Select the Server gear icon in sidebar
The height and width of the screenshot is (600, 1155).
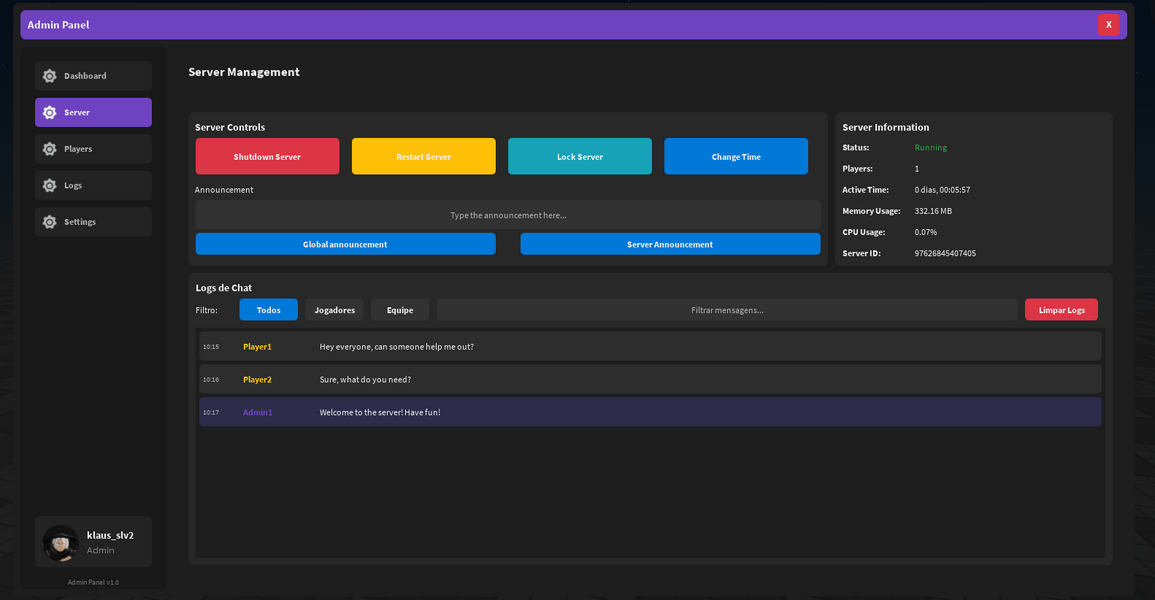(x=48, y=112)
